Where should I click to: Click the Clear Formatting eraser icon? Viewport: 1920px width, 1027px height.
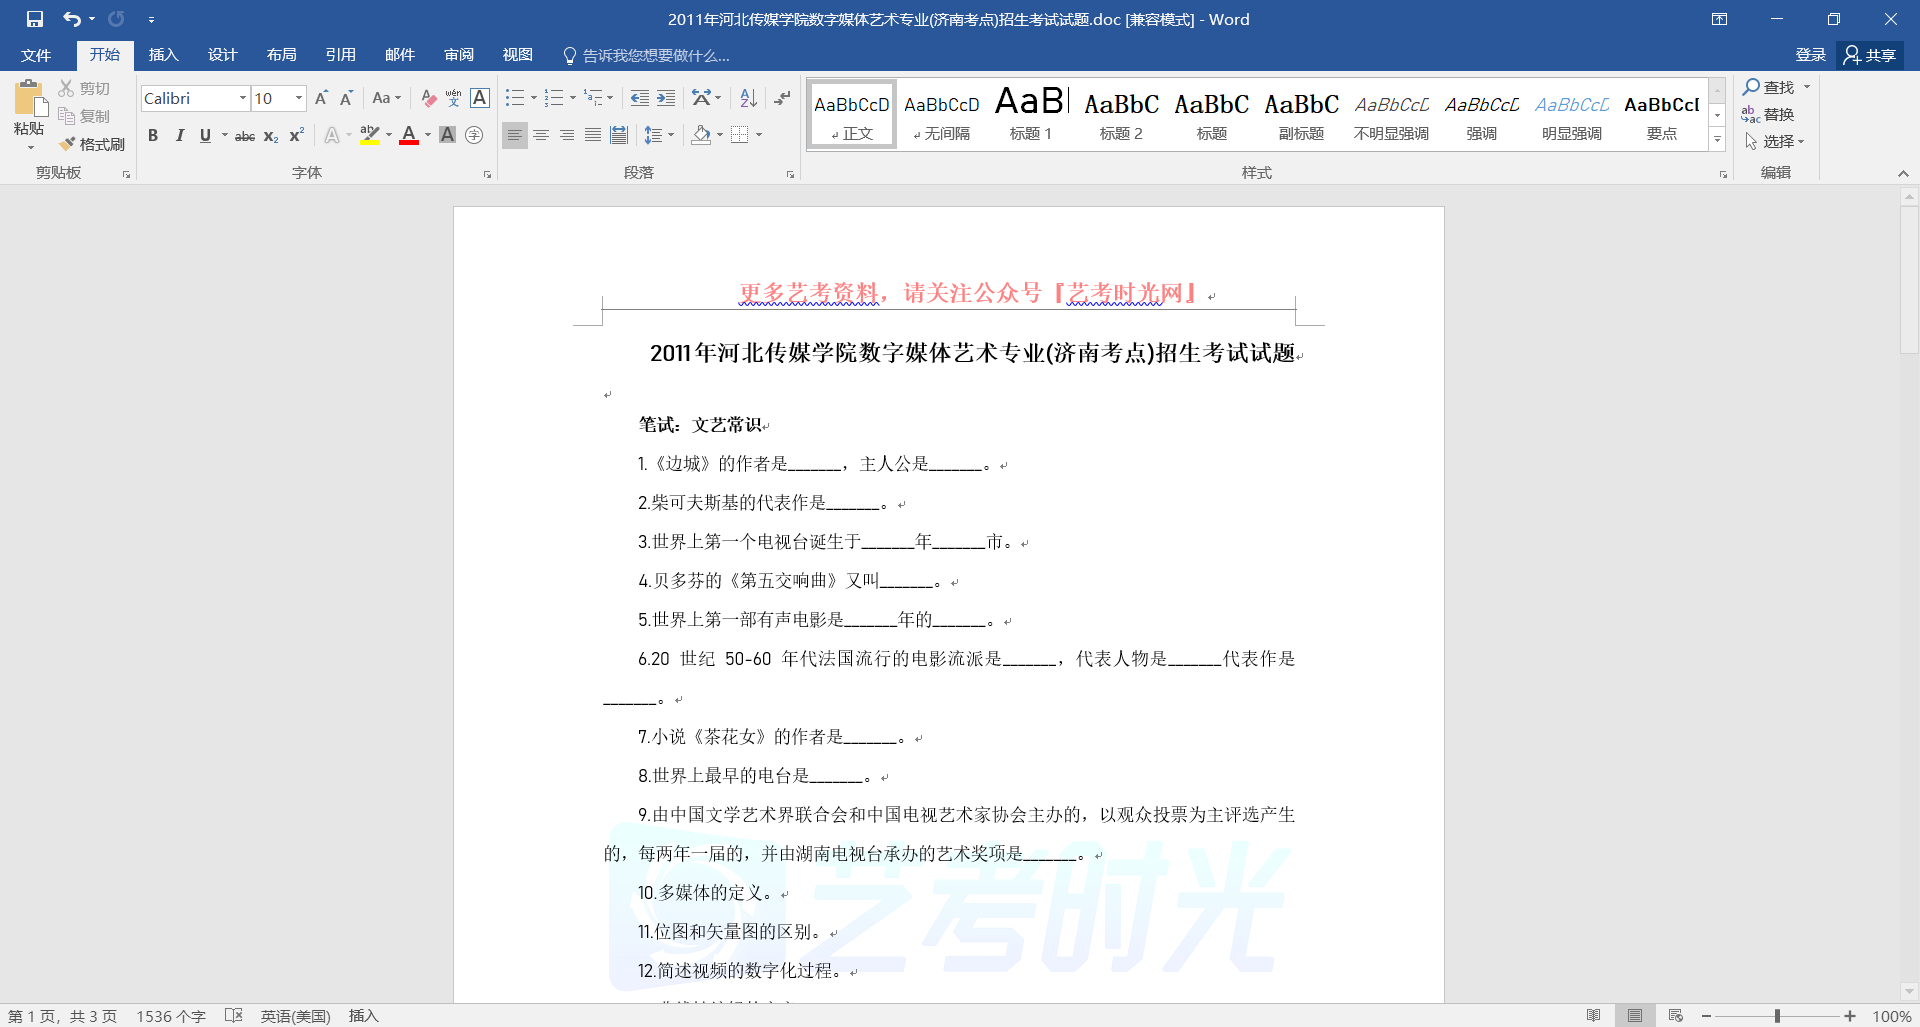coord(428,98)
